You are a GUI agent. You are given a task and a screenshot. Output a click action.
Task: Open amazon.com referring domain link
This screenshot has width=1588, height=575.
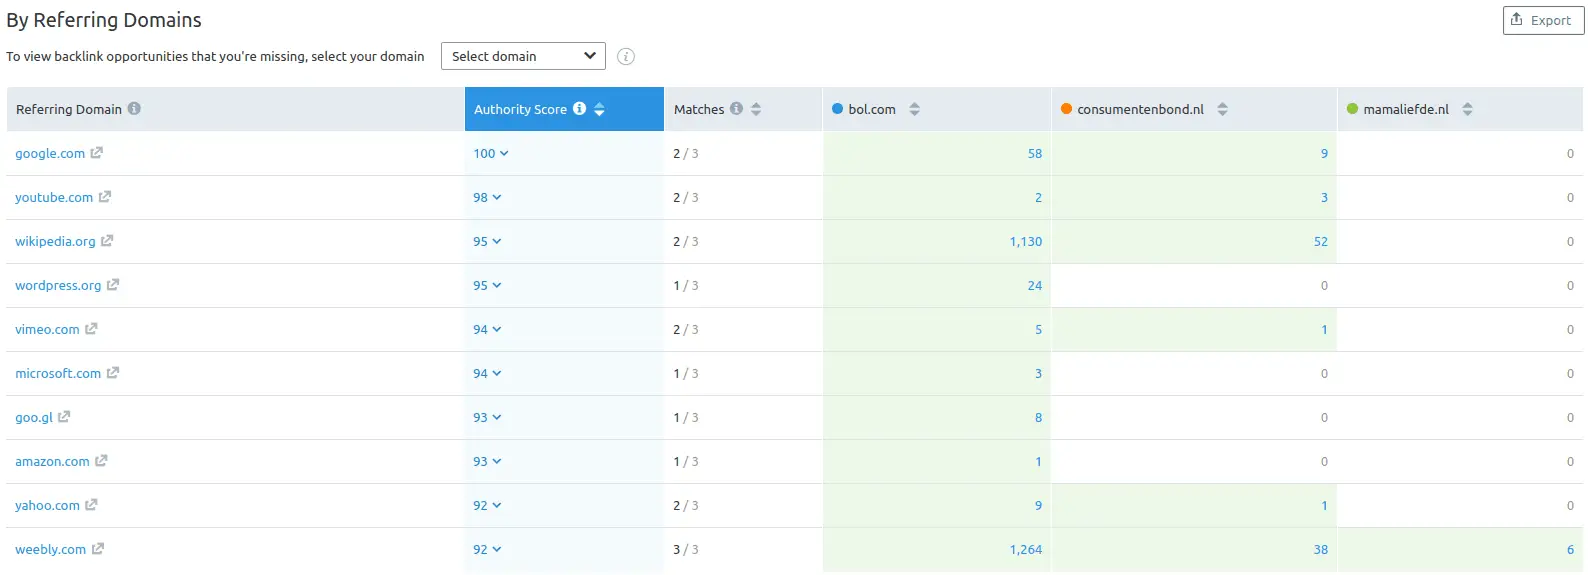pos(52,461)
